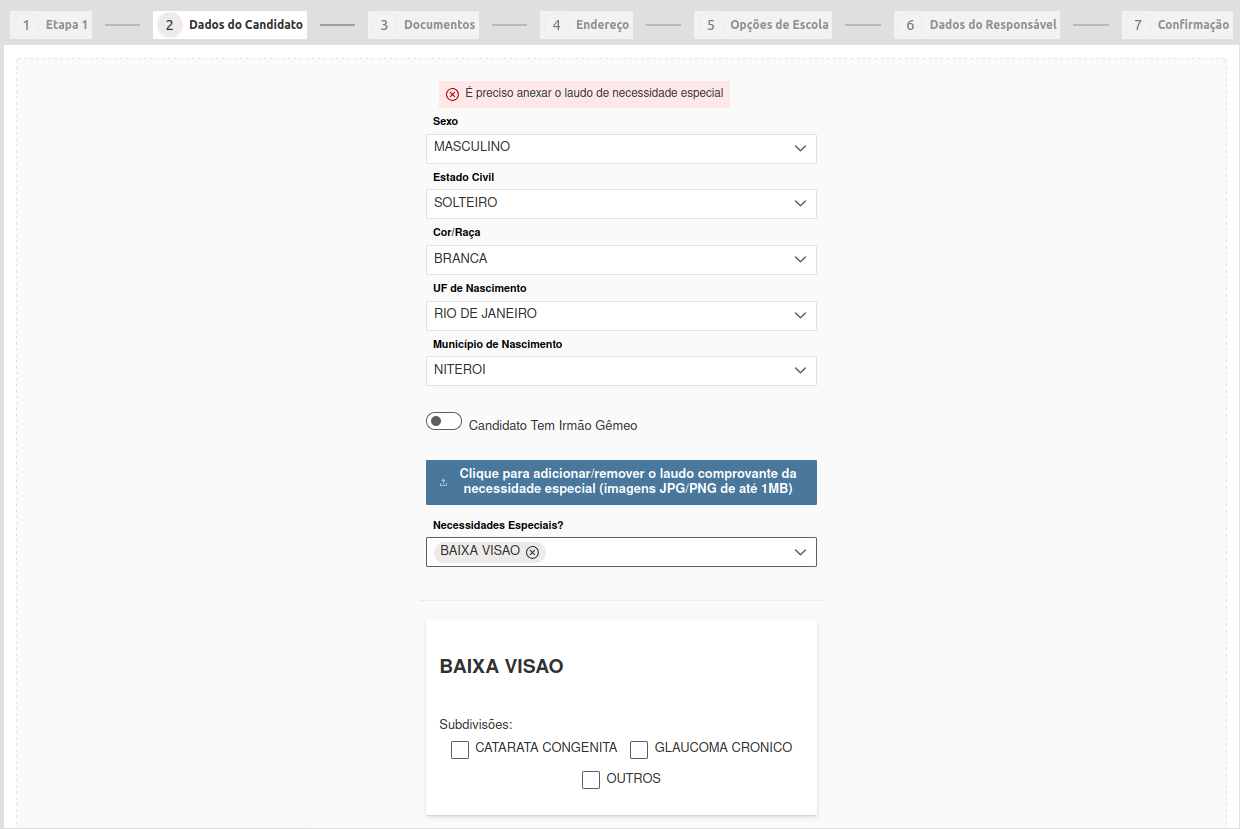This screenshot has width=1240, height=829.
Task: Expand the Estado Civil dropdown
Action: pyautogui.click(x=621, y=204)
